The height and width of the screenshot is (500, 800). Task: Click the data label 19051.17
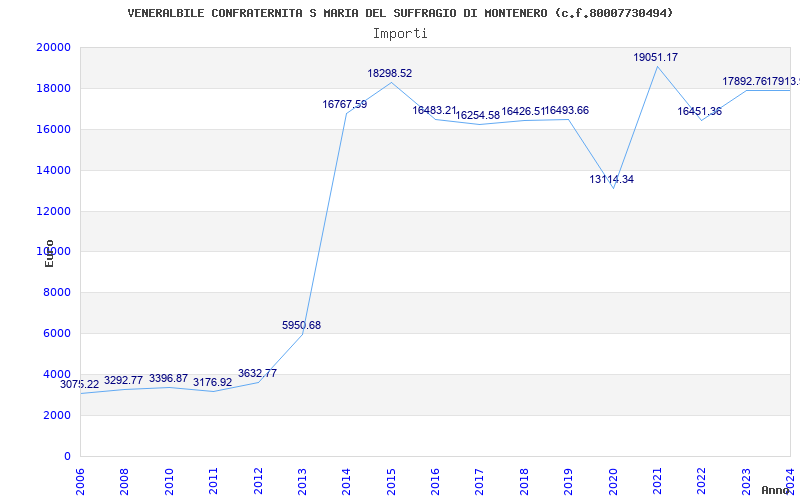[x=656, y=58]
